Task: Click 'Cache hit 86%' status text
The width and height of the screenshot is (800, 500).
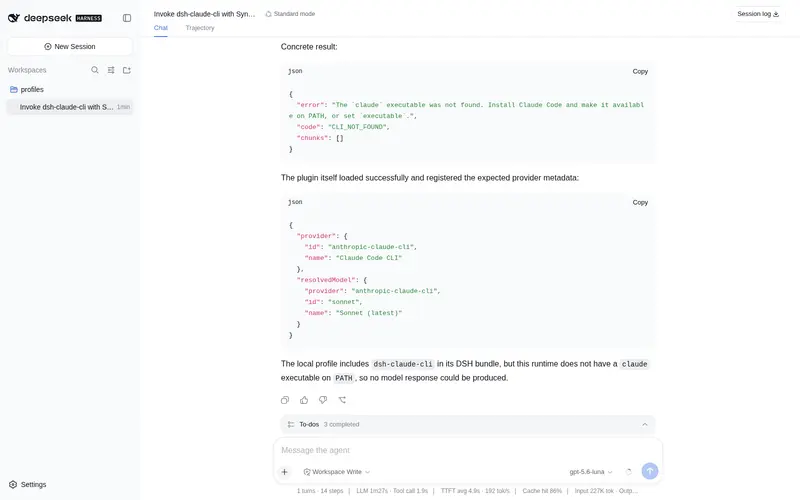Action: 542,491
